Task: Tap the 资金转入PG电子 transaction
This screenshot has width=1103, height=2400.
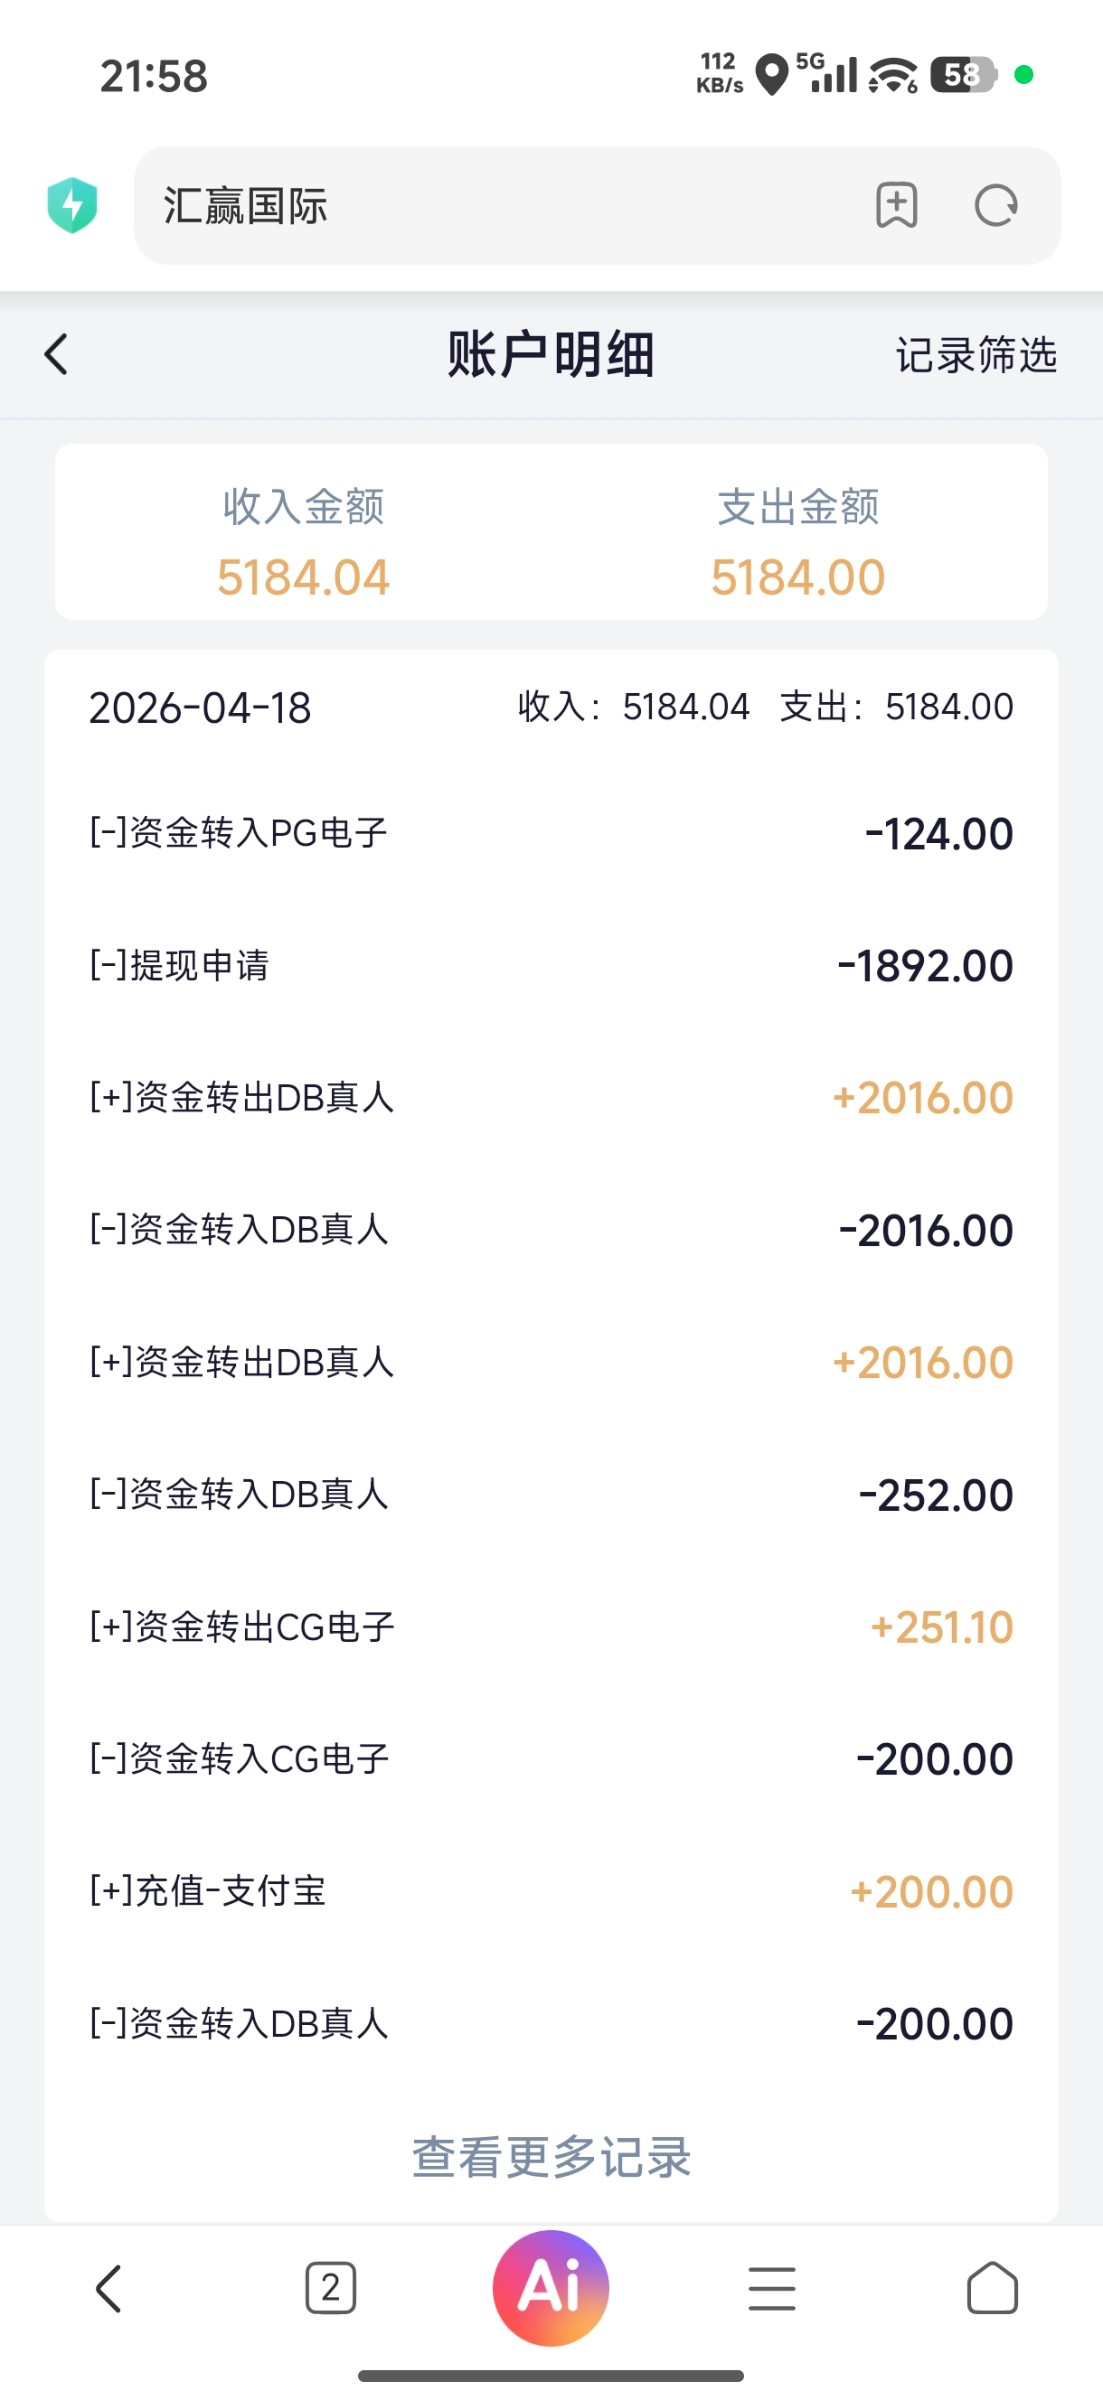Action: 551,833
